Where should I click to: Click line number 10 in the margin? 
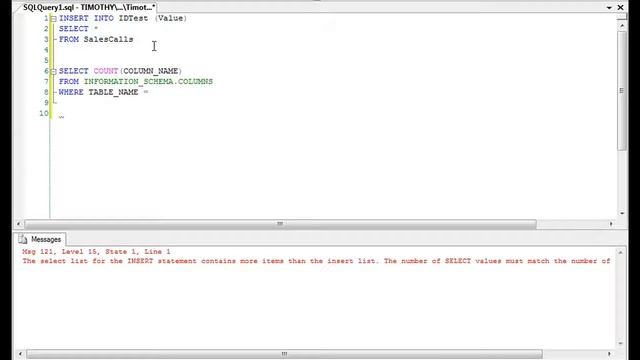[44, 113]
